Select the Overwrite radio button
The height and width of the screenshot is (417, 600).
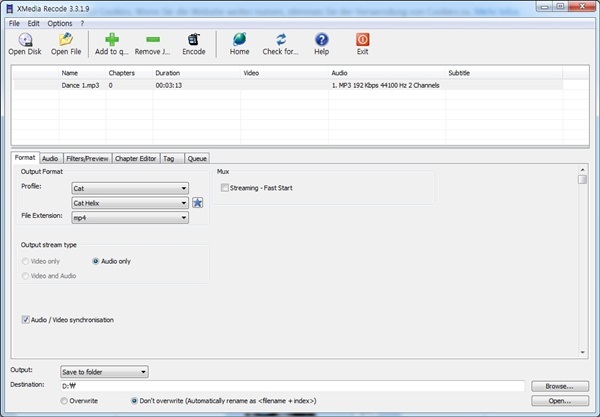click(x=64, y=401)
